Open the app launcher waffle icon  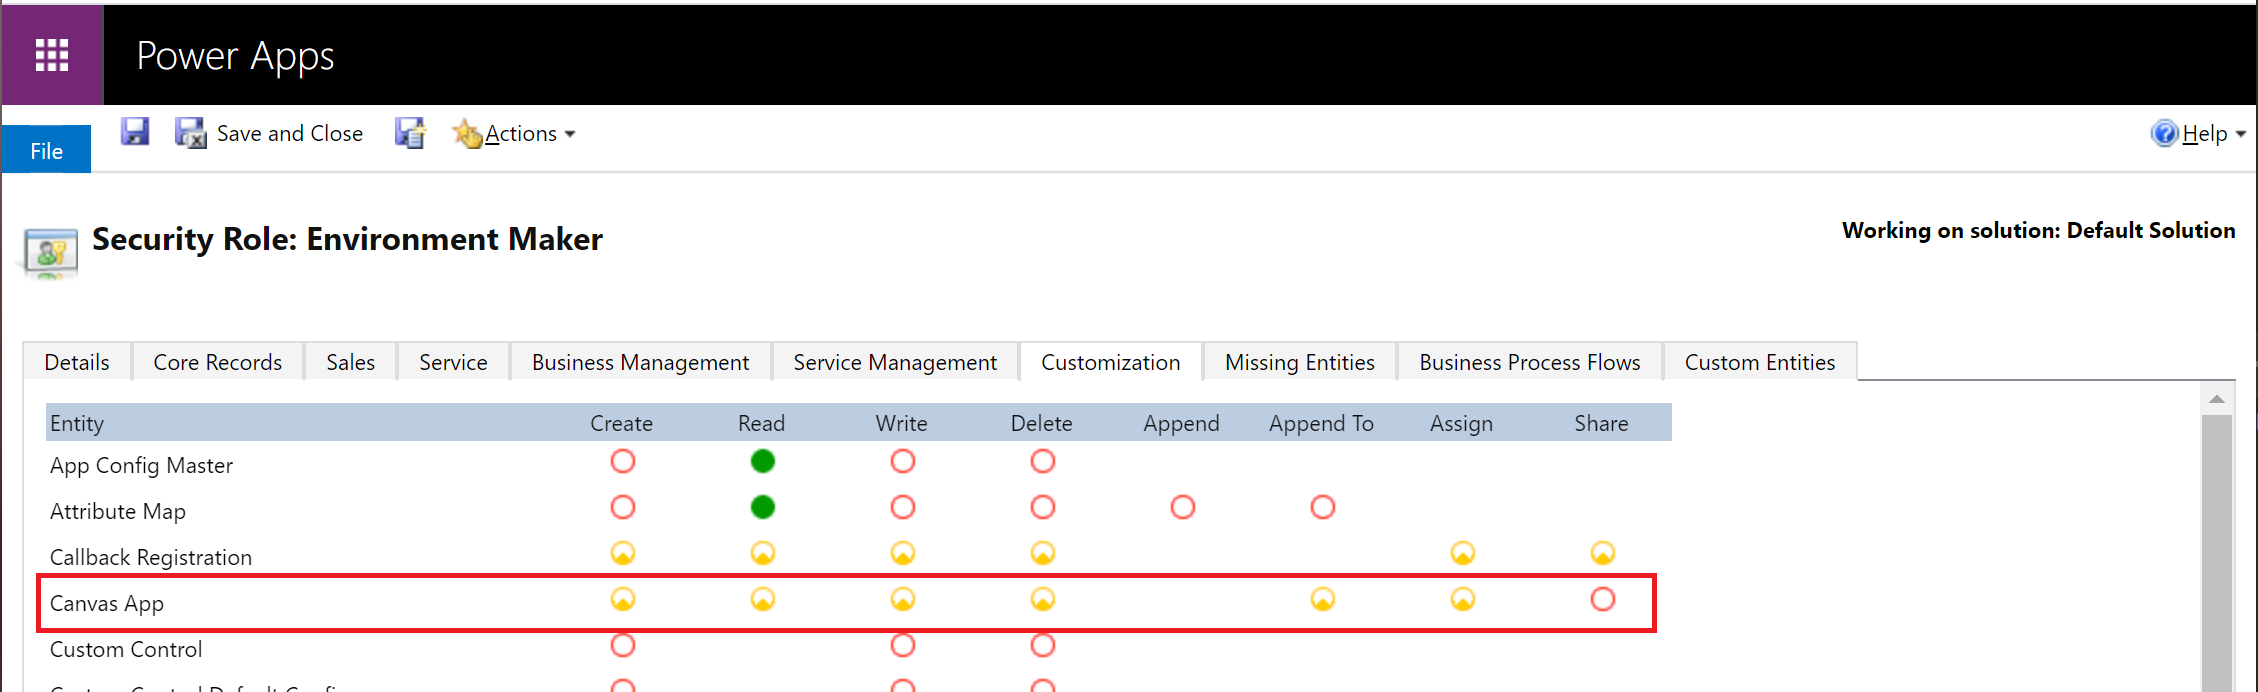pyautogui.click(x=52, y=55)
